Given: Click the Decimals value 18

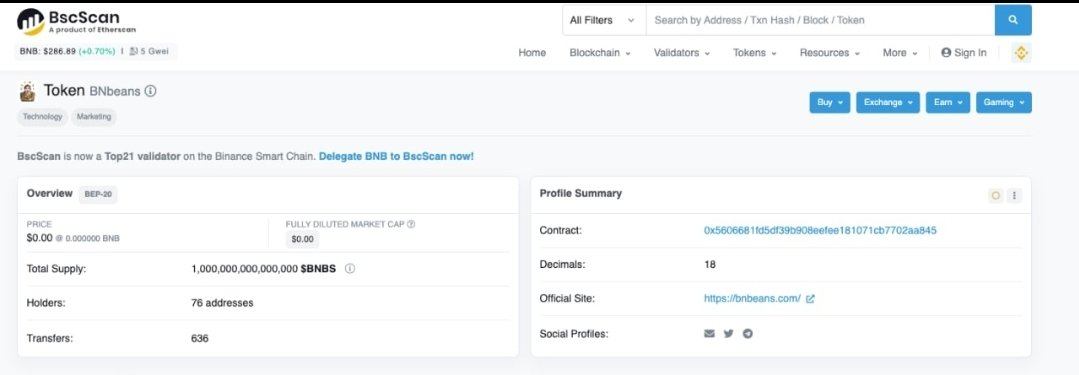Looking at the screenshot, I should [x=709, y=264].
